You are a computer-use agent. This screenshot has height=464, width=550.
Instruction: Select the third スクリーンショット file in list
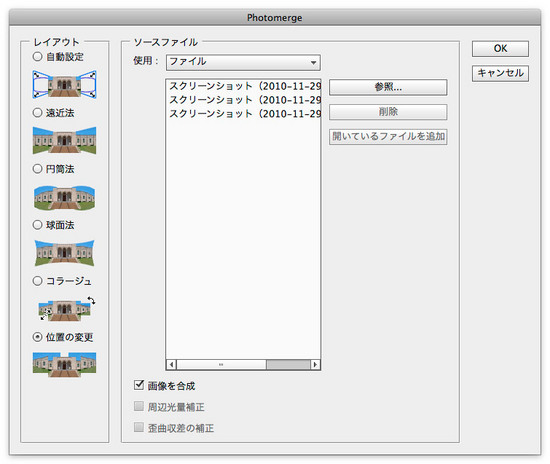tap(243, 114)
